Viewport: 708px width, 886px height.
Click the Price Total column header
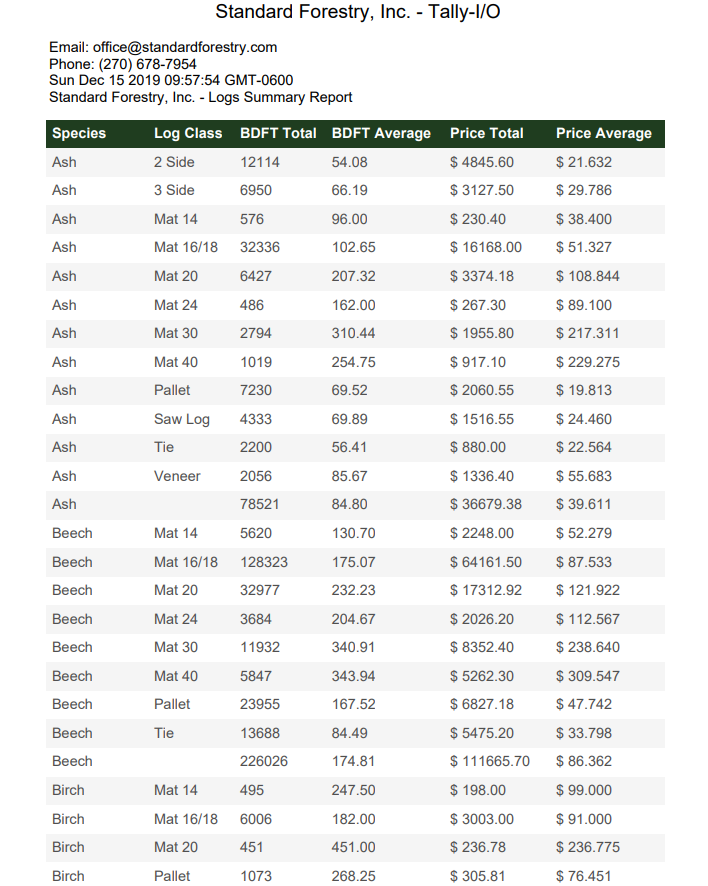coord(486,133)
